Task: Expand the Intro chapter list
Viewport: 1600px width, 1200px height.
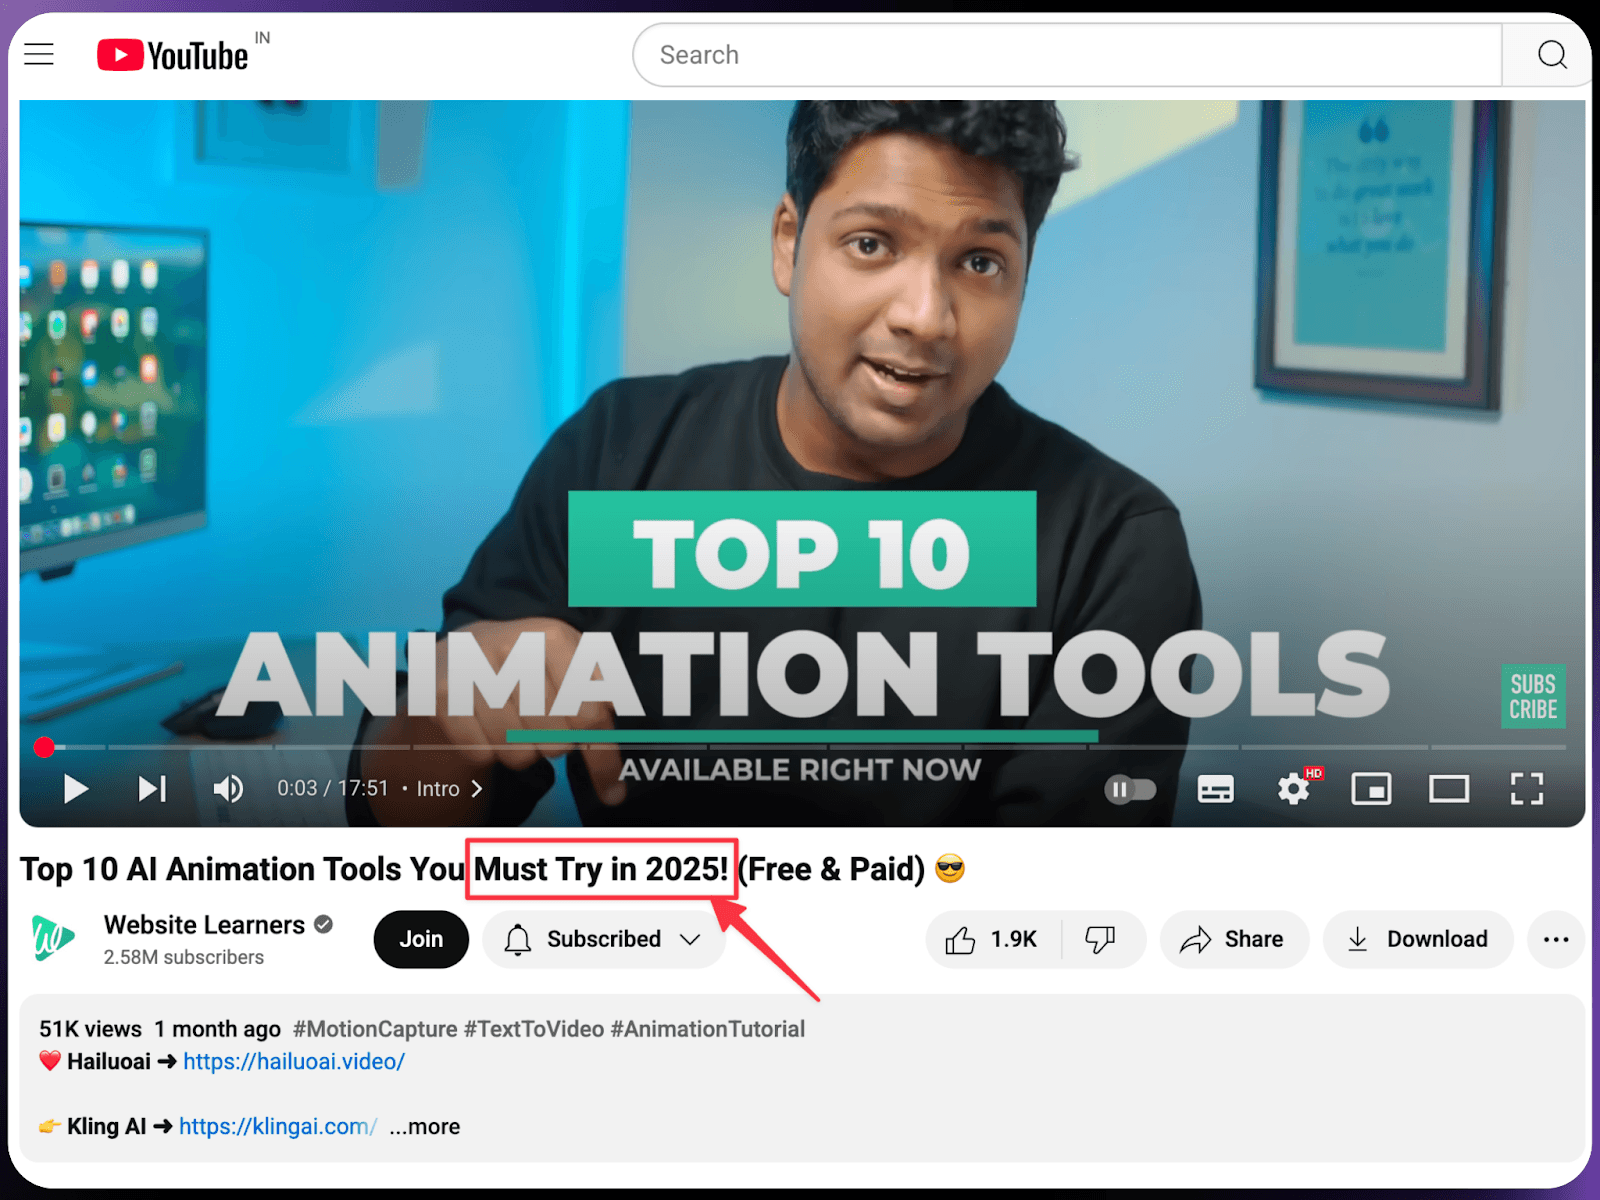Action: point(450,789)
